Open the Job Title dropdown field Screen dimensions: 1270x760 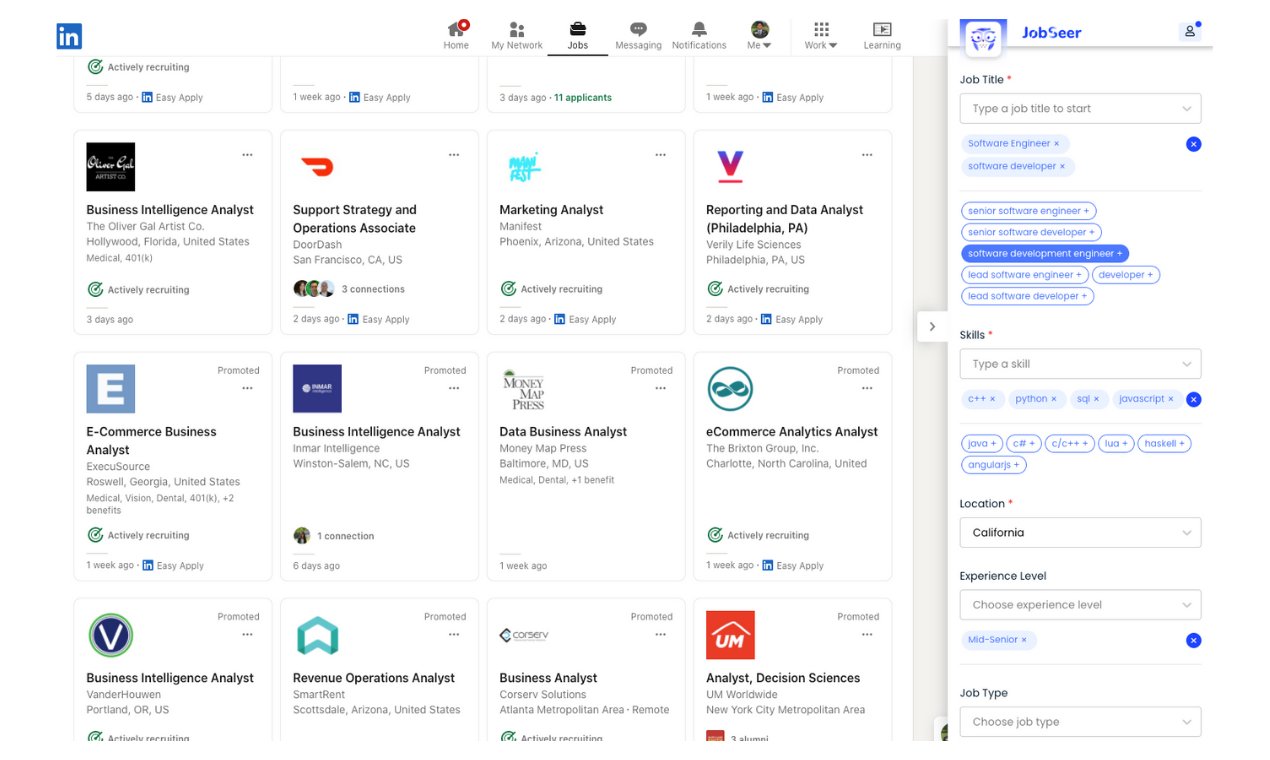click(1080, 108)
